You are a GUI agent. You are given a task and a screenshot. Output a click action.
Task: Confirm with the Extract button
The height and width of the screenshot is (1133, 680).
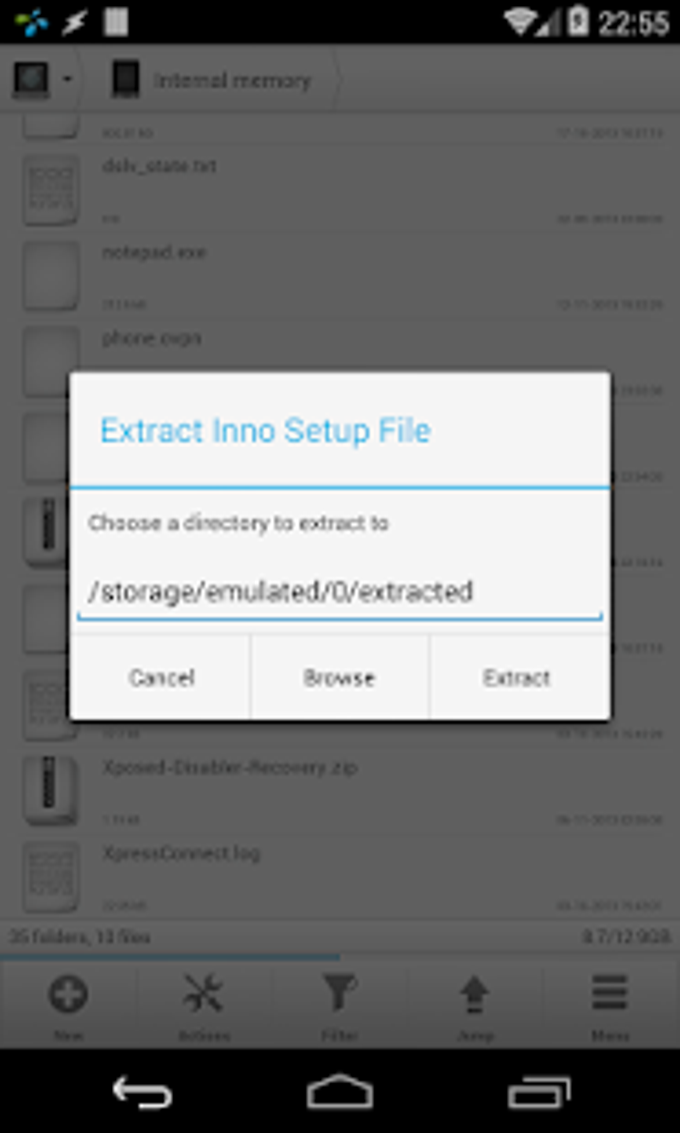click(517, 678)
